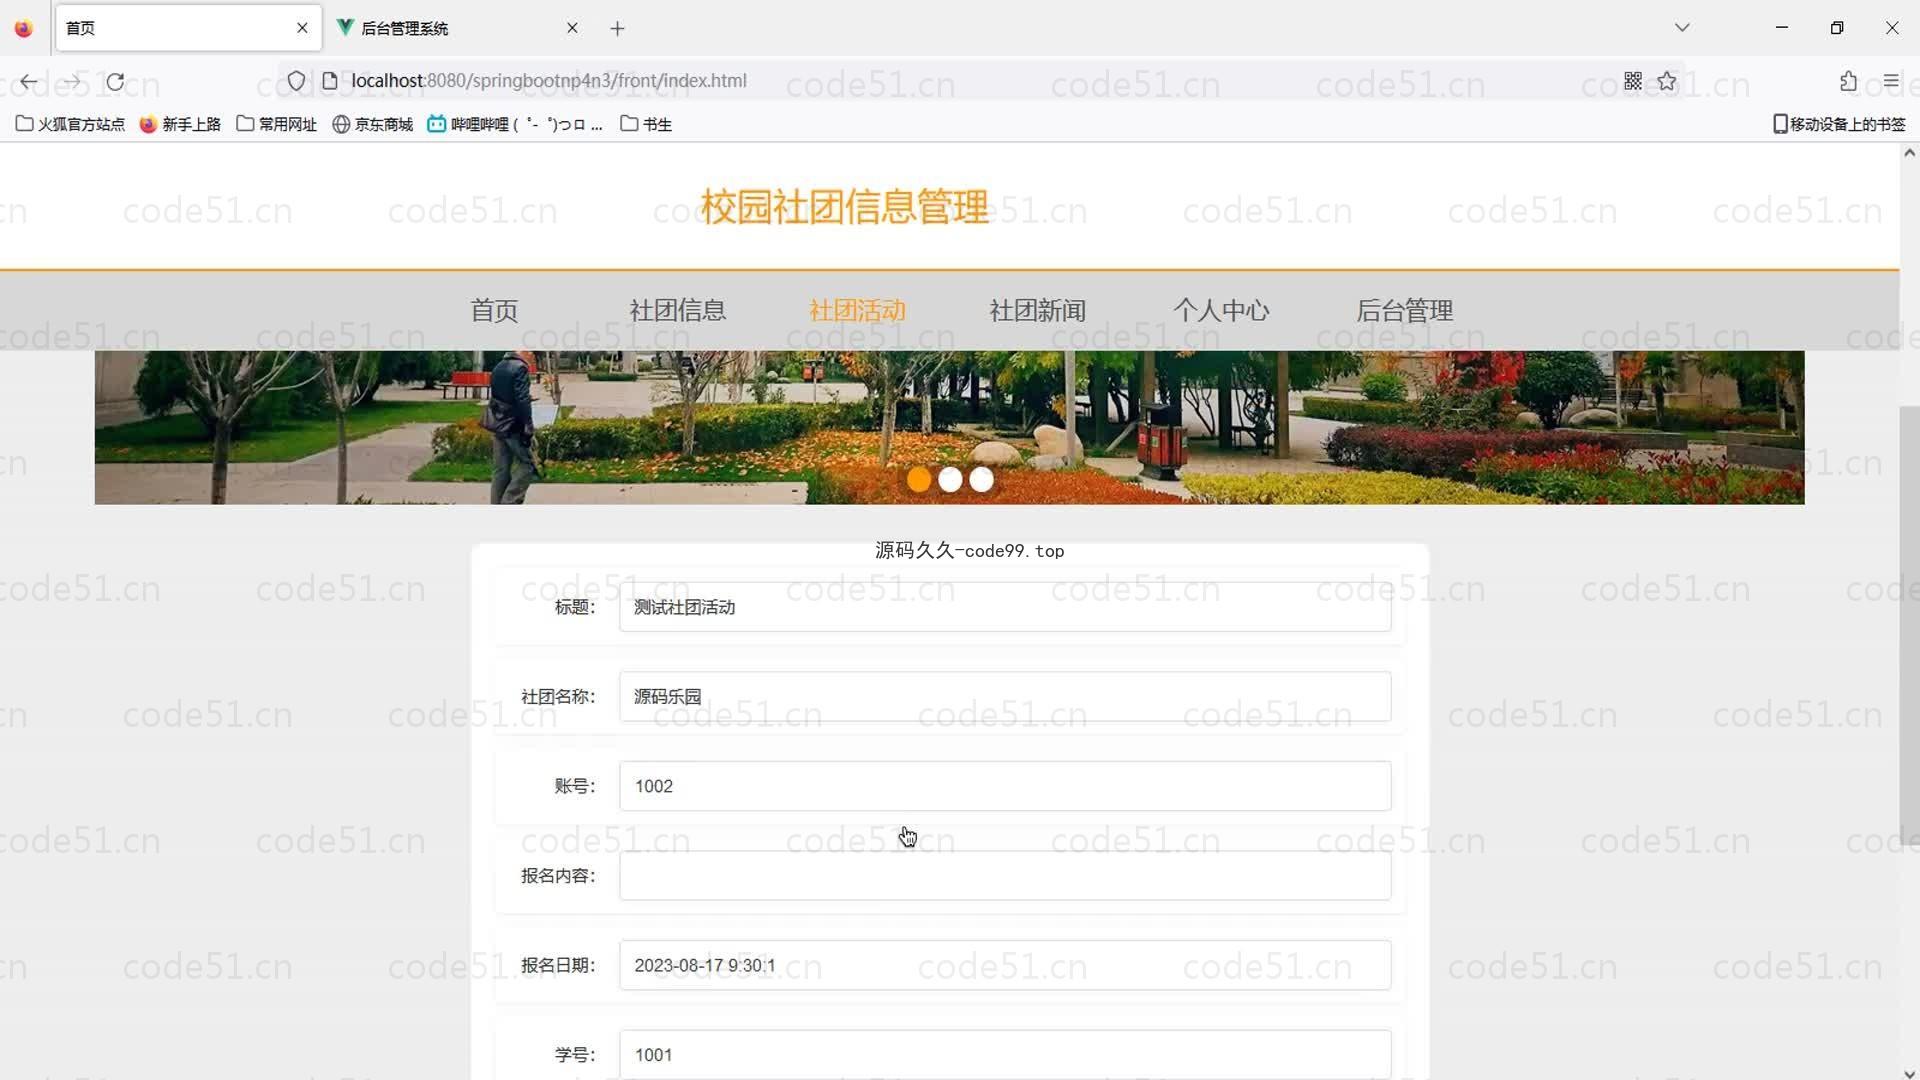Navigate to 首页 in the site menu
This screenshot has width=1920, height=1080.
tap(494, 311)
